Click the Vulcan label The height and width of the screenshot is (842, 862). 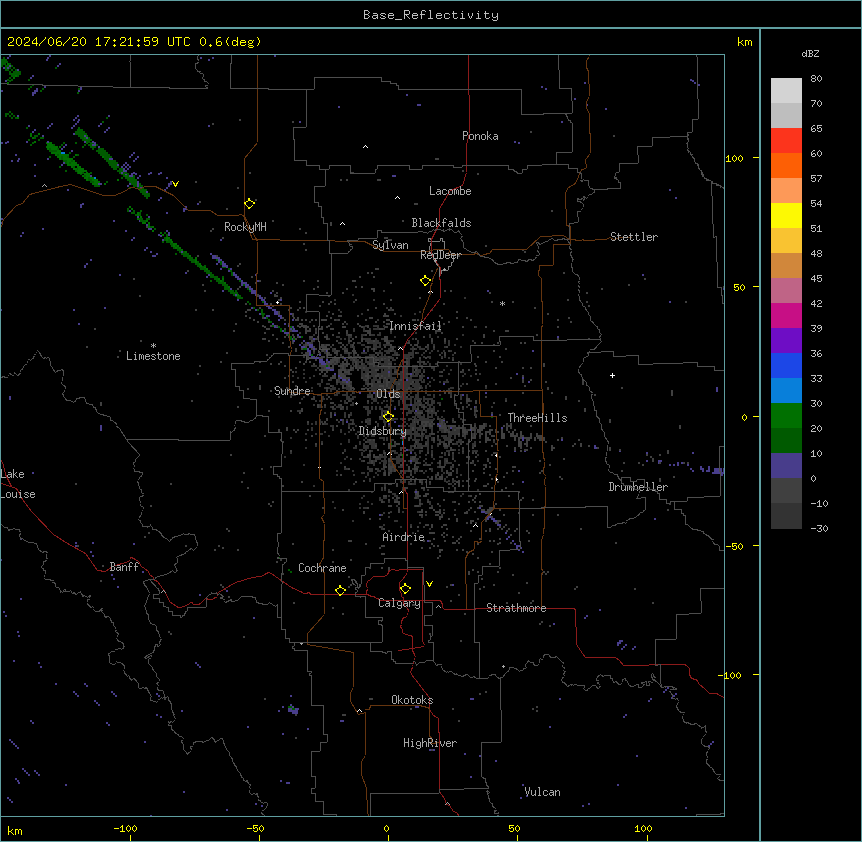(542, 792)
